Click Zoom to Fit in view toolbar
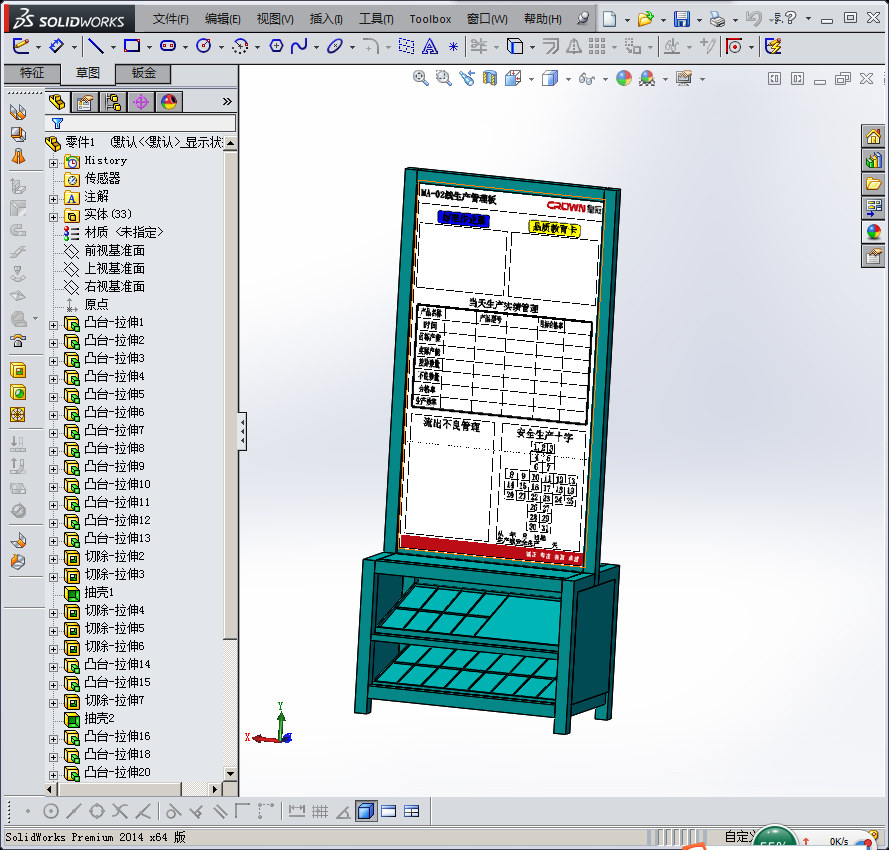The image size is (889, 850). [421, 78]
